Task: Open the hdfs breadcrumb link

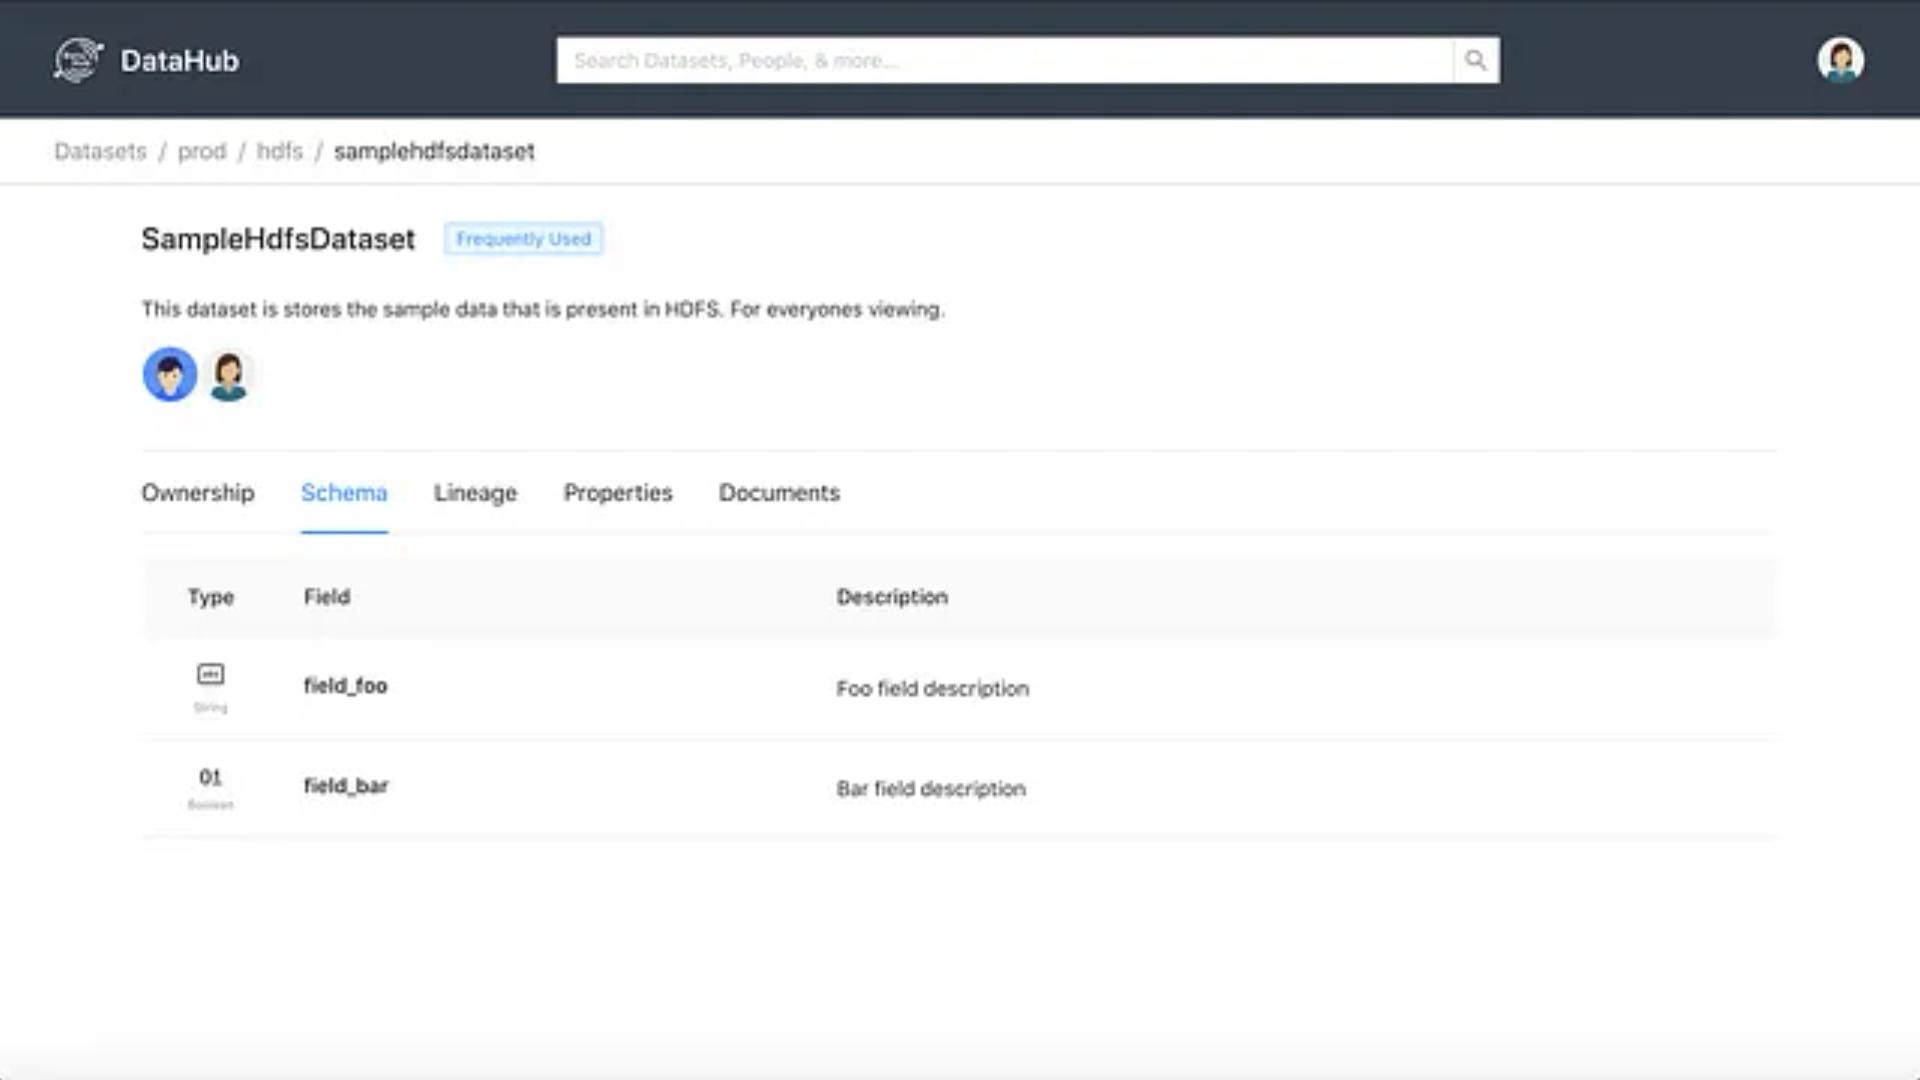Action: pos(279,151)
